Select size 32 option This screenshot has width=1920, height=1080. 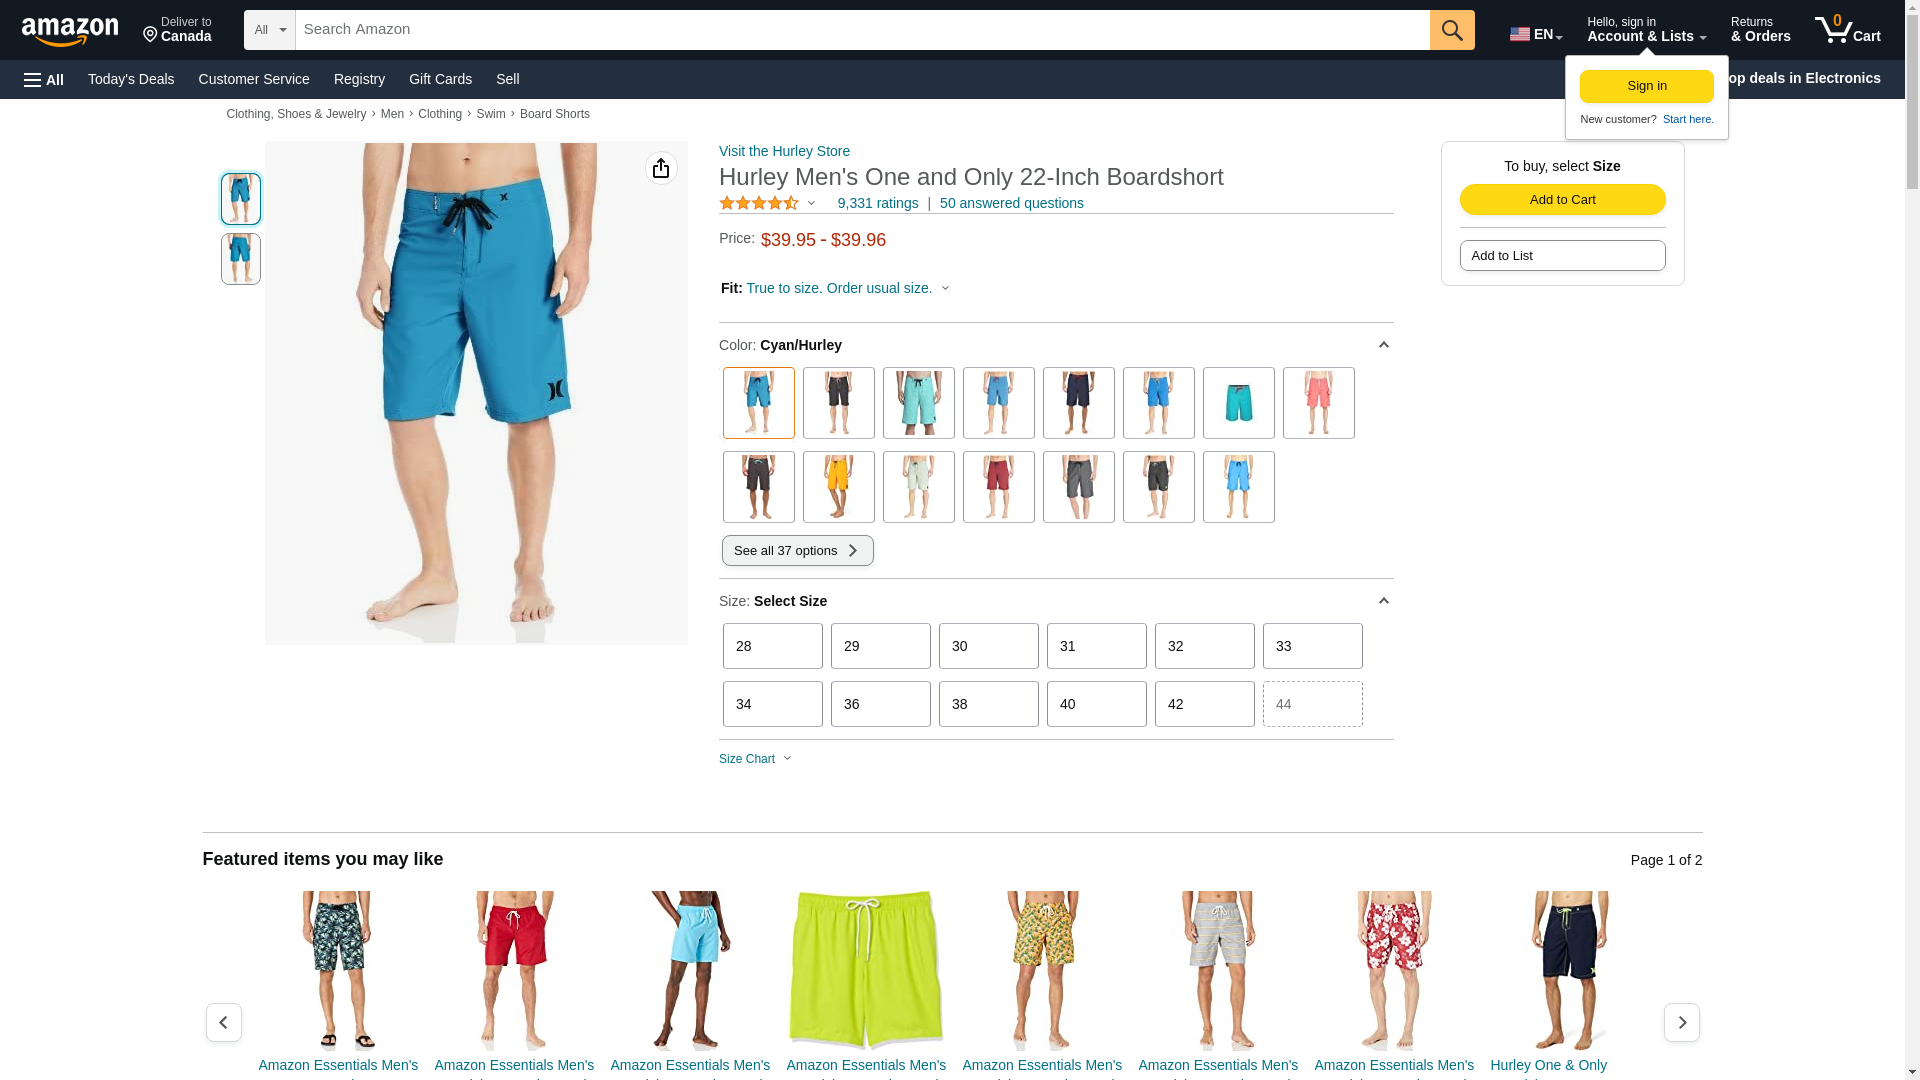click(1204, 646)
